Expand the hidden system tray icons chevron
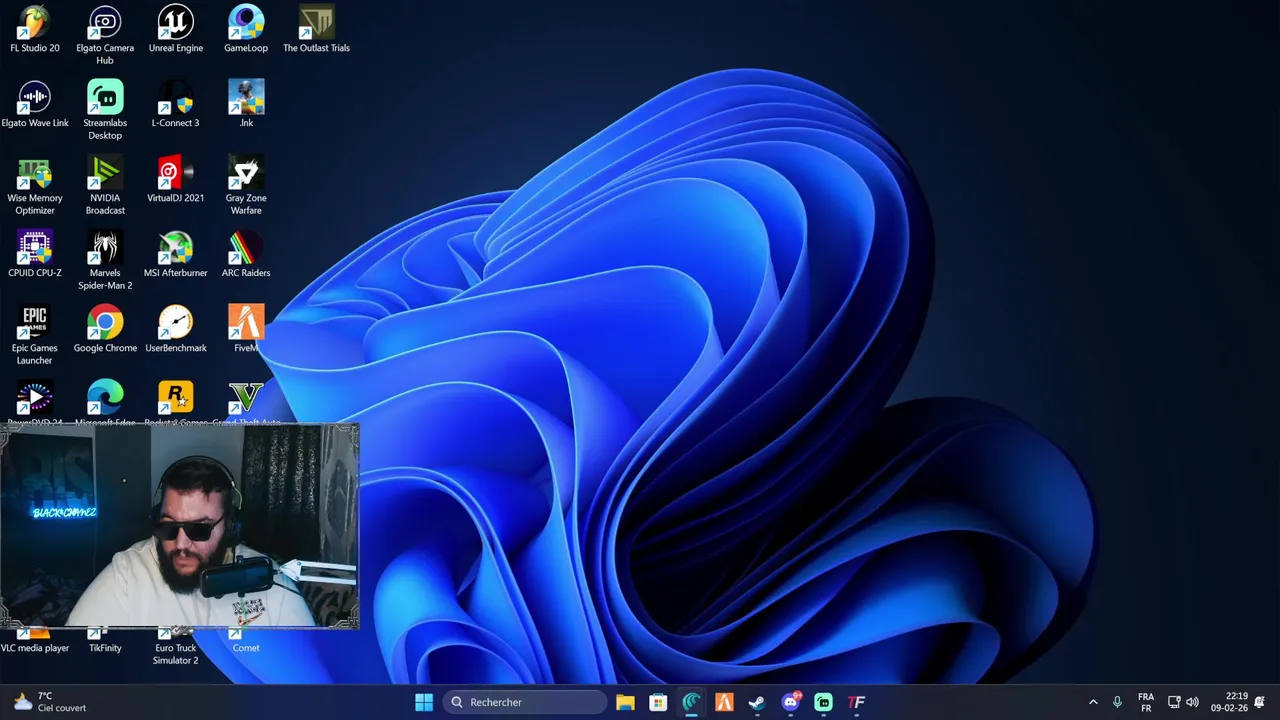This screenshot has width=1280, height=720. 1093,702
